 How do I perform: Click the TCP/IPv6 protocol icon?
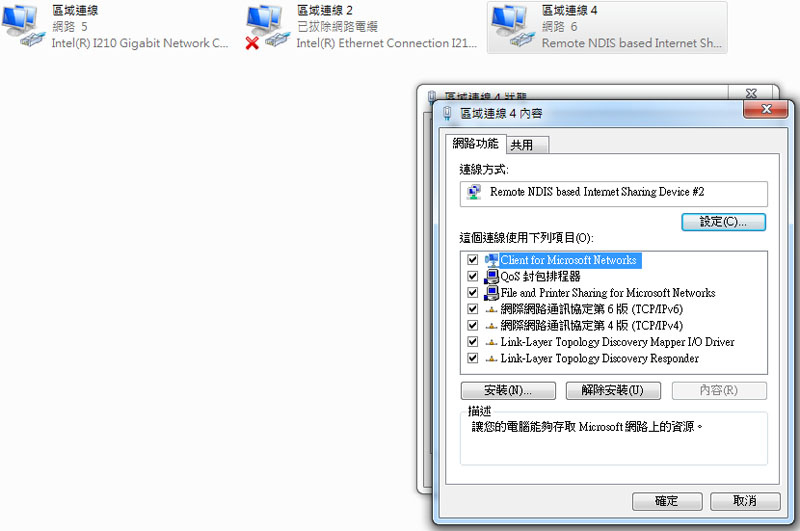tap(491, 310)
